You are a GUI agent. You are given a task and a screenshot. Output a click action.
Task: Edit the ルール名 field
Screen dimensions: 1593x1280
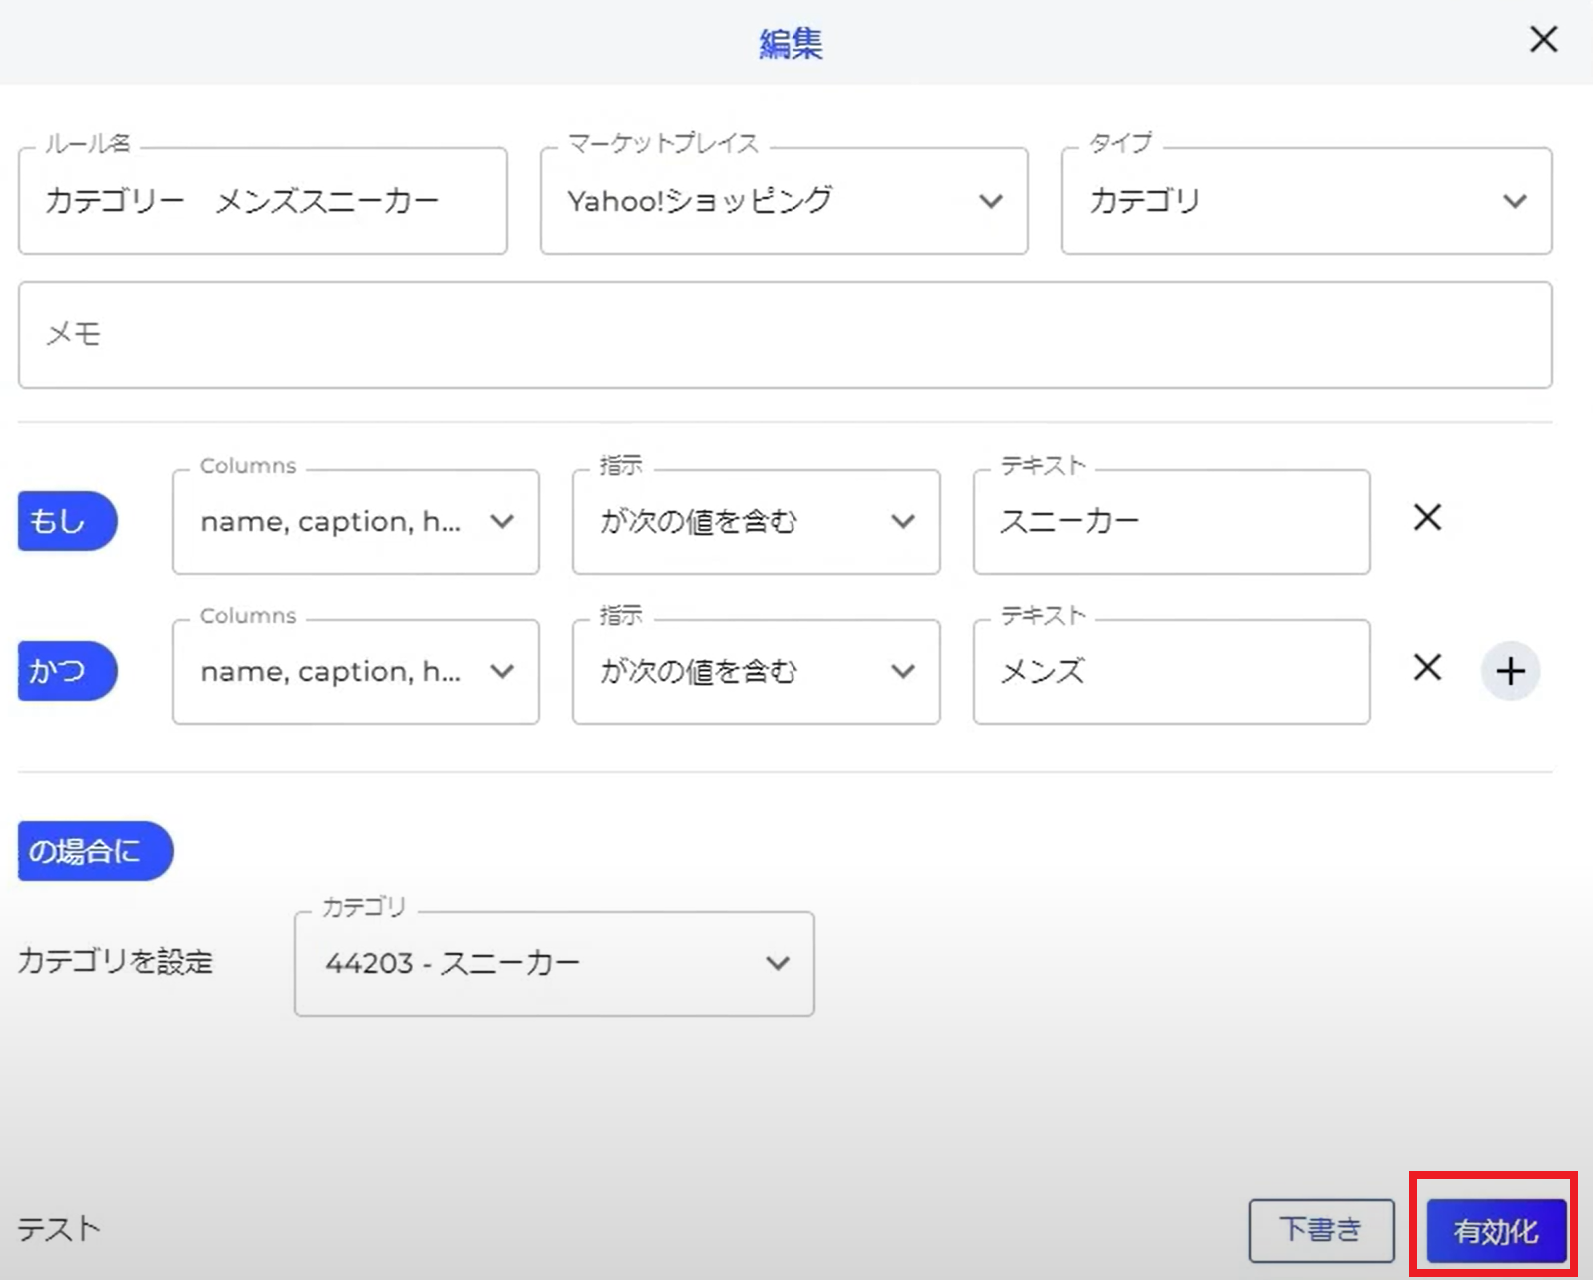click(x=263, y=201)
